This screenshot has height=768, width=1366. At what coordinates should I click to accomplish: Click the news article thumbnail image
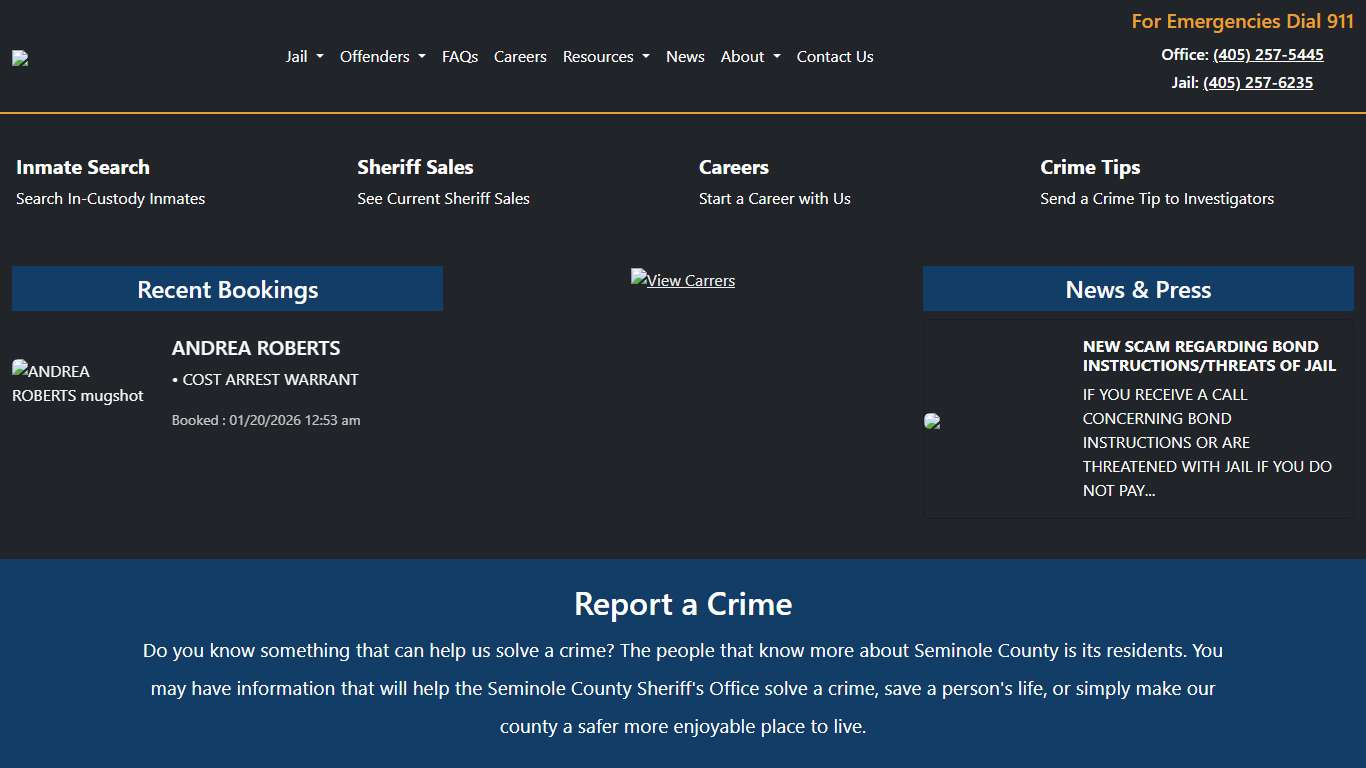click(933, 421)
